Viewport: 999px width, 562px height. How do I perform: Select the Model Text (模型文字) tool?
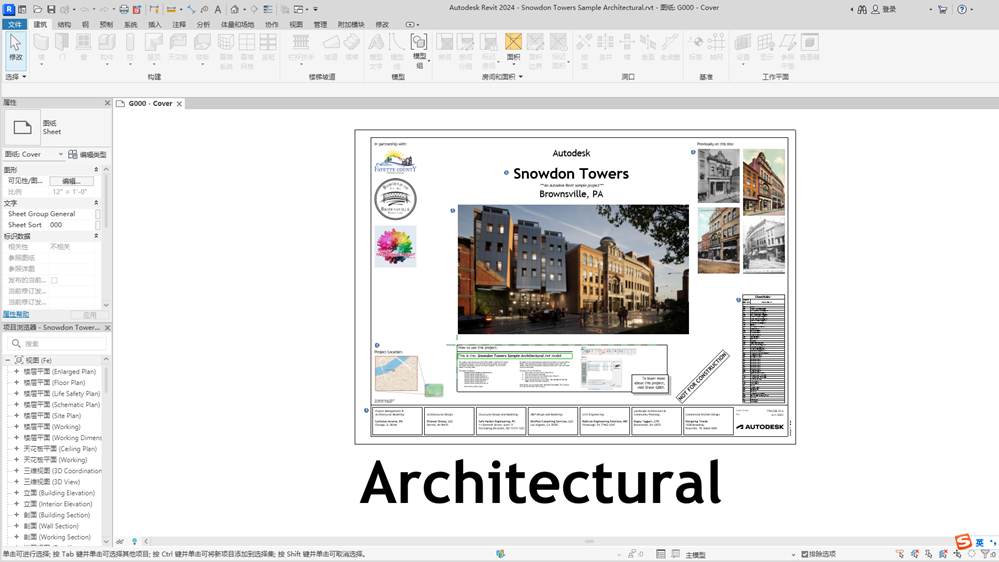point(376,52)
